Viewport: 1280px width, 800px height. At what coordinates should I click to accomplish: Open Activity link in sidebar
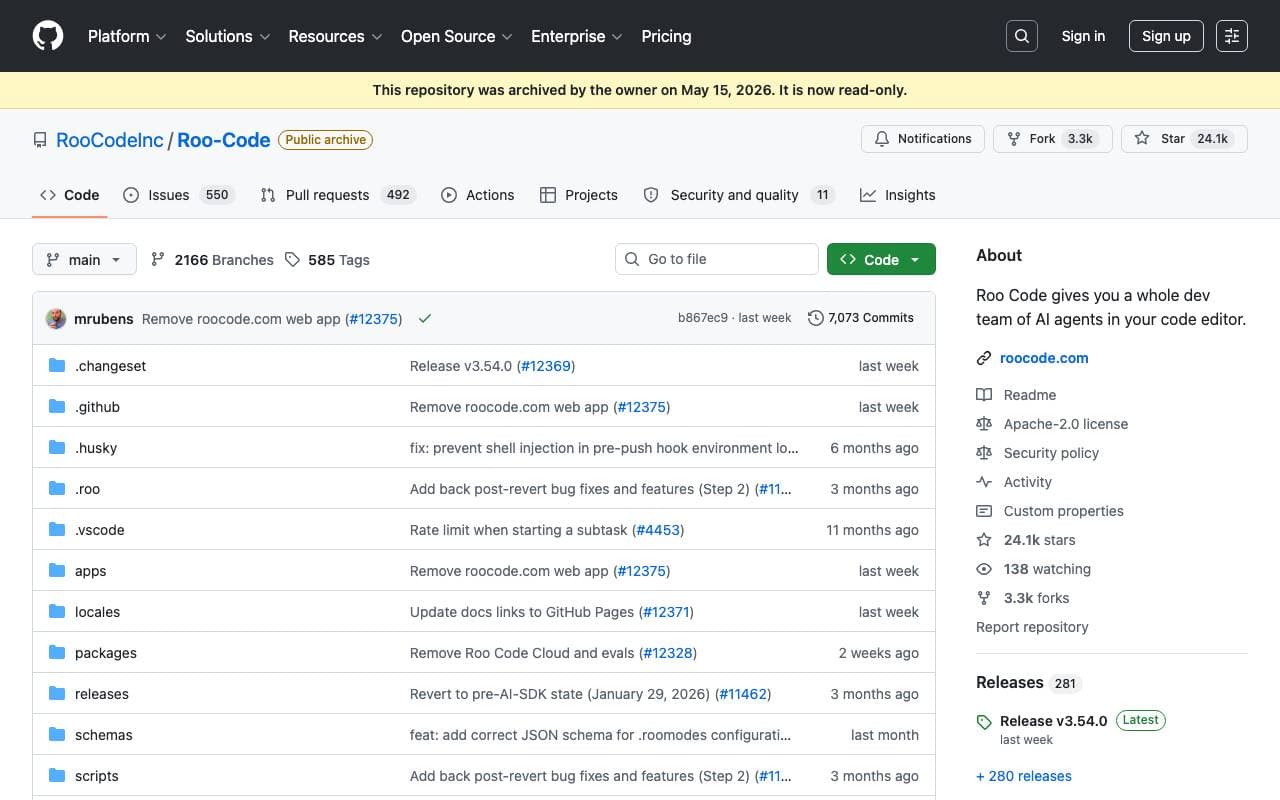coord(1028,482)
